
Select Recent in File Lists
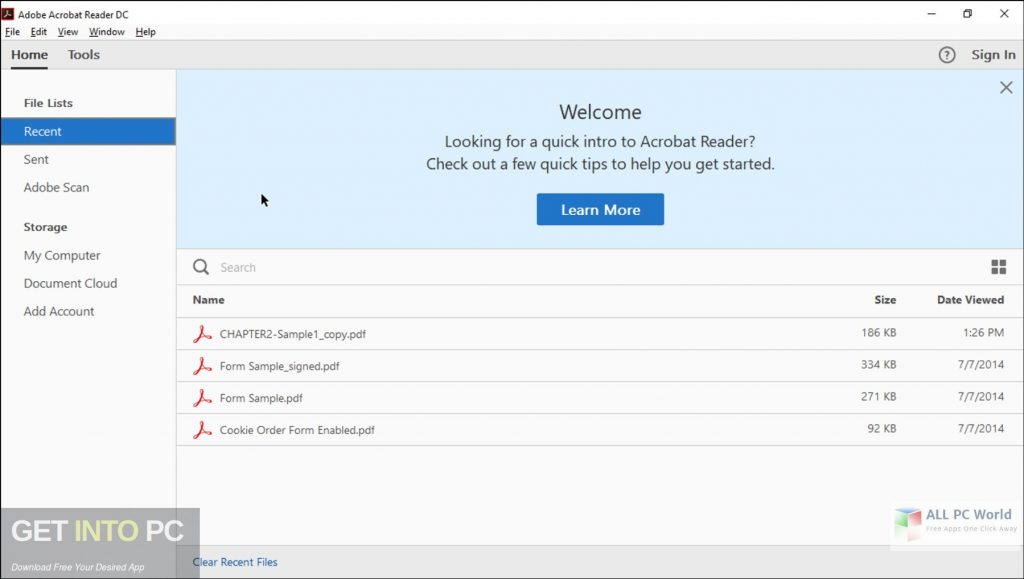point(88,131)
